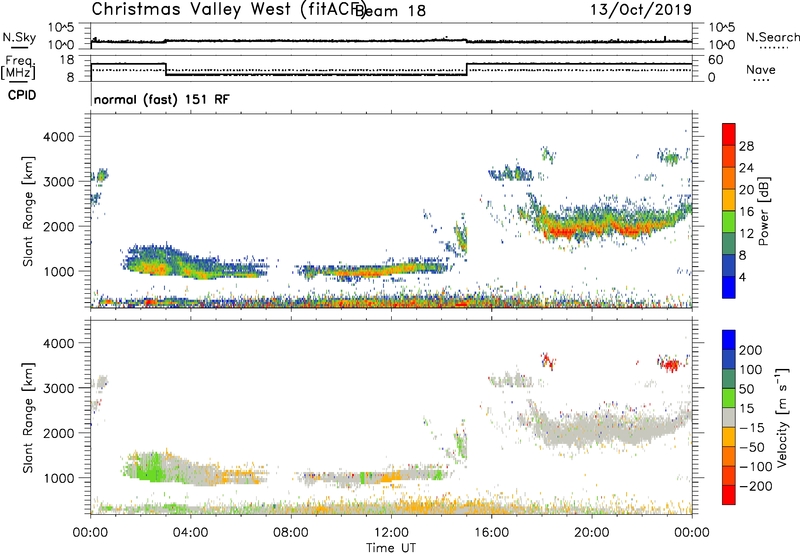The image size is (800, 554).
Task: Click the 'normal (fast) 151 RF' text
Action: pos(162,99)
